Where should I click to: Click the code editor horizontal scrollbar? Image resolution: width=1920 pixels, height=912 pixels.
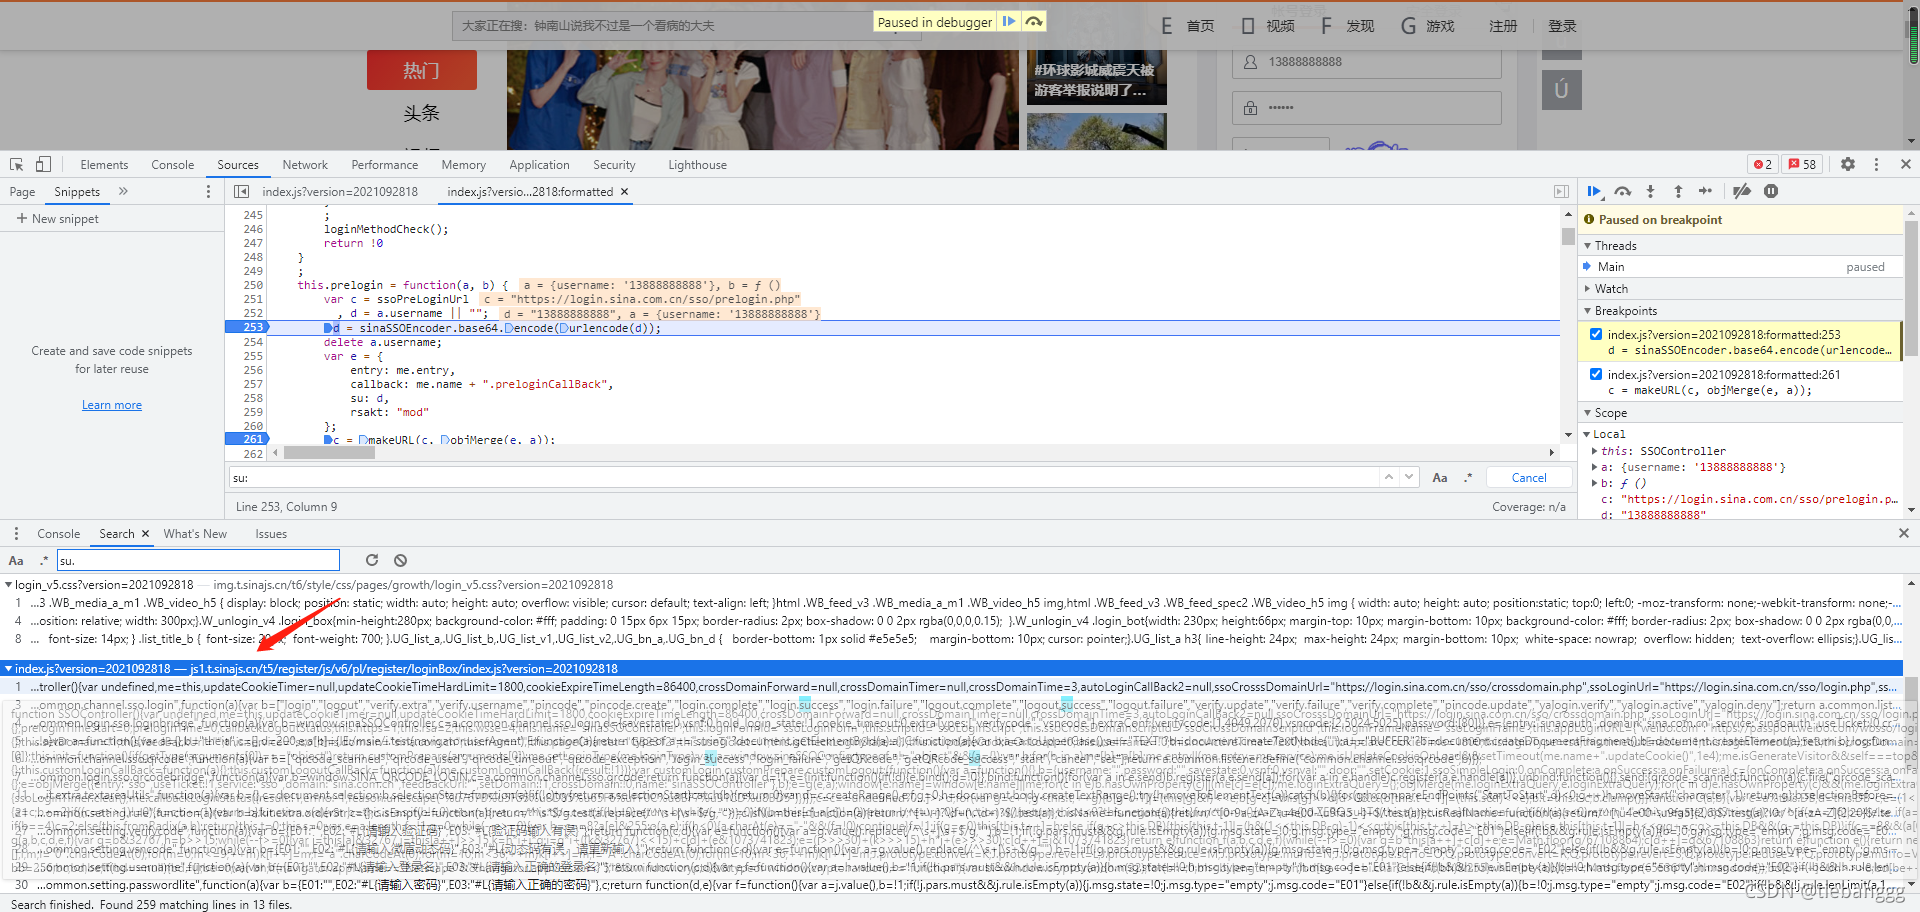tap(329, 453)
